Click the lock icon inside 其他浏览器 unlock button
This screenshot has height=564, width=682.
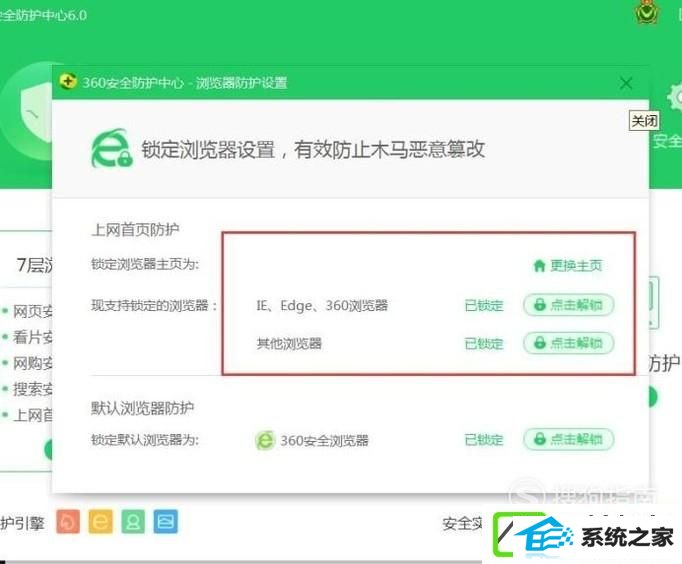[x=540, y=343]
